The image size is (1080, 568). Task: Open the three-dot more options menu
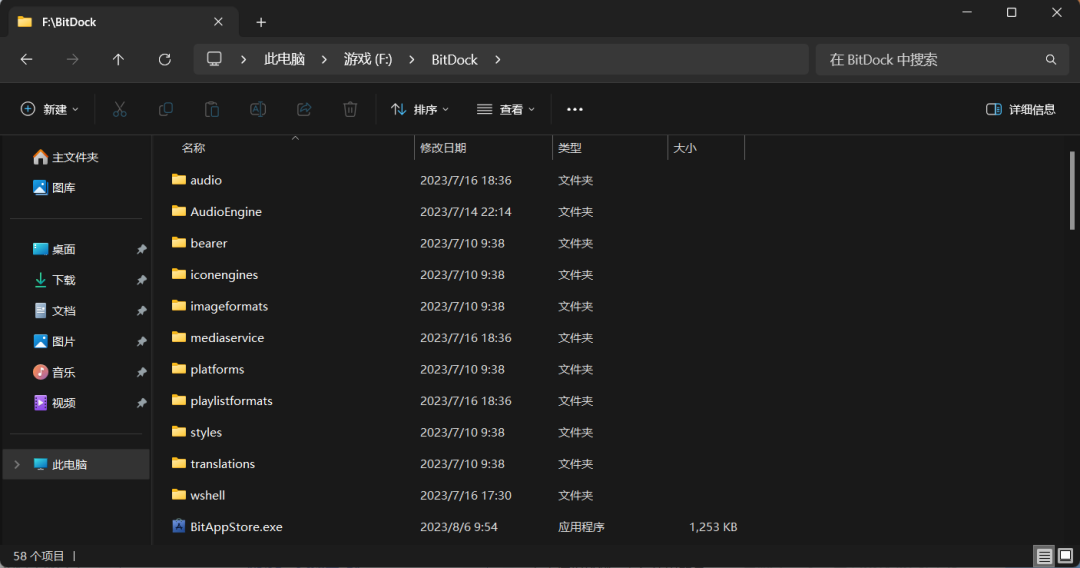[574, 109]
